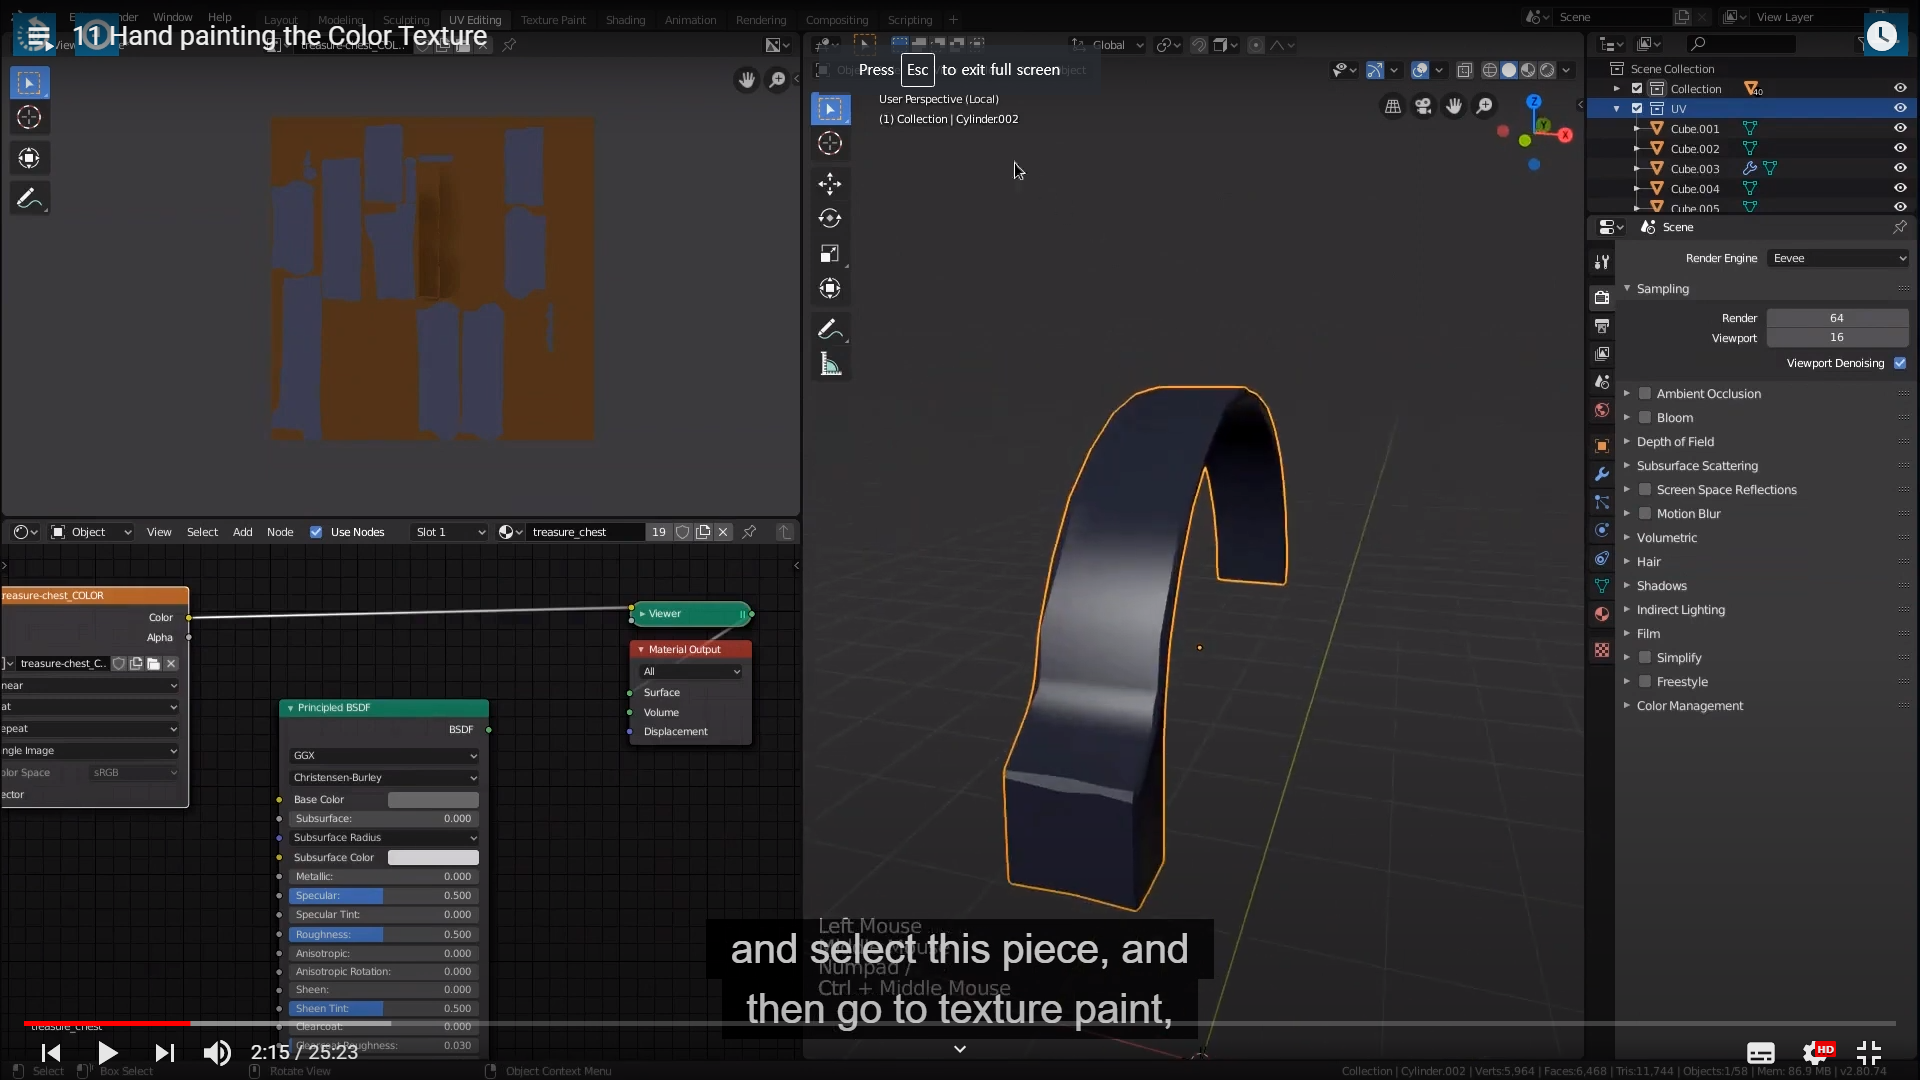
Task: Expand the Color Management panel
Action: click(x=1689, y=706)
